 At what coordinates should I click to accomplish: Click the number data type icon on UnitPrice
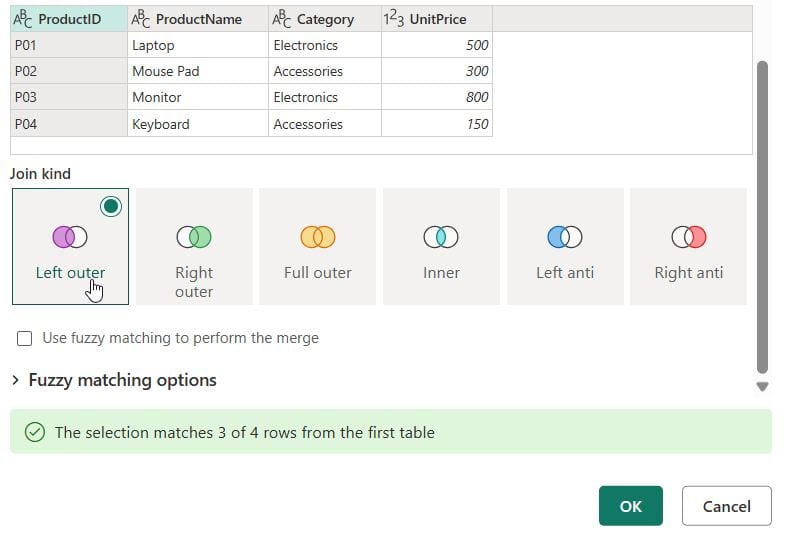coord(394,19)
